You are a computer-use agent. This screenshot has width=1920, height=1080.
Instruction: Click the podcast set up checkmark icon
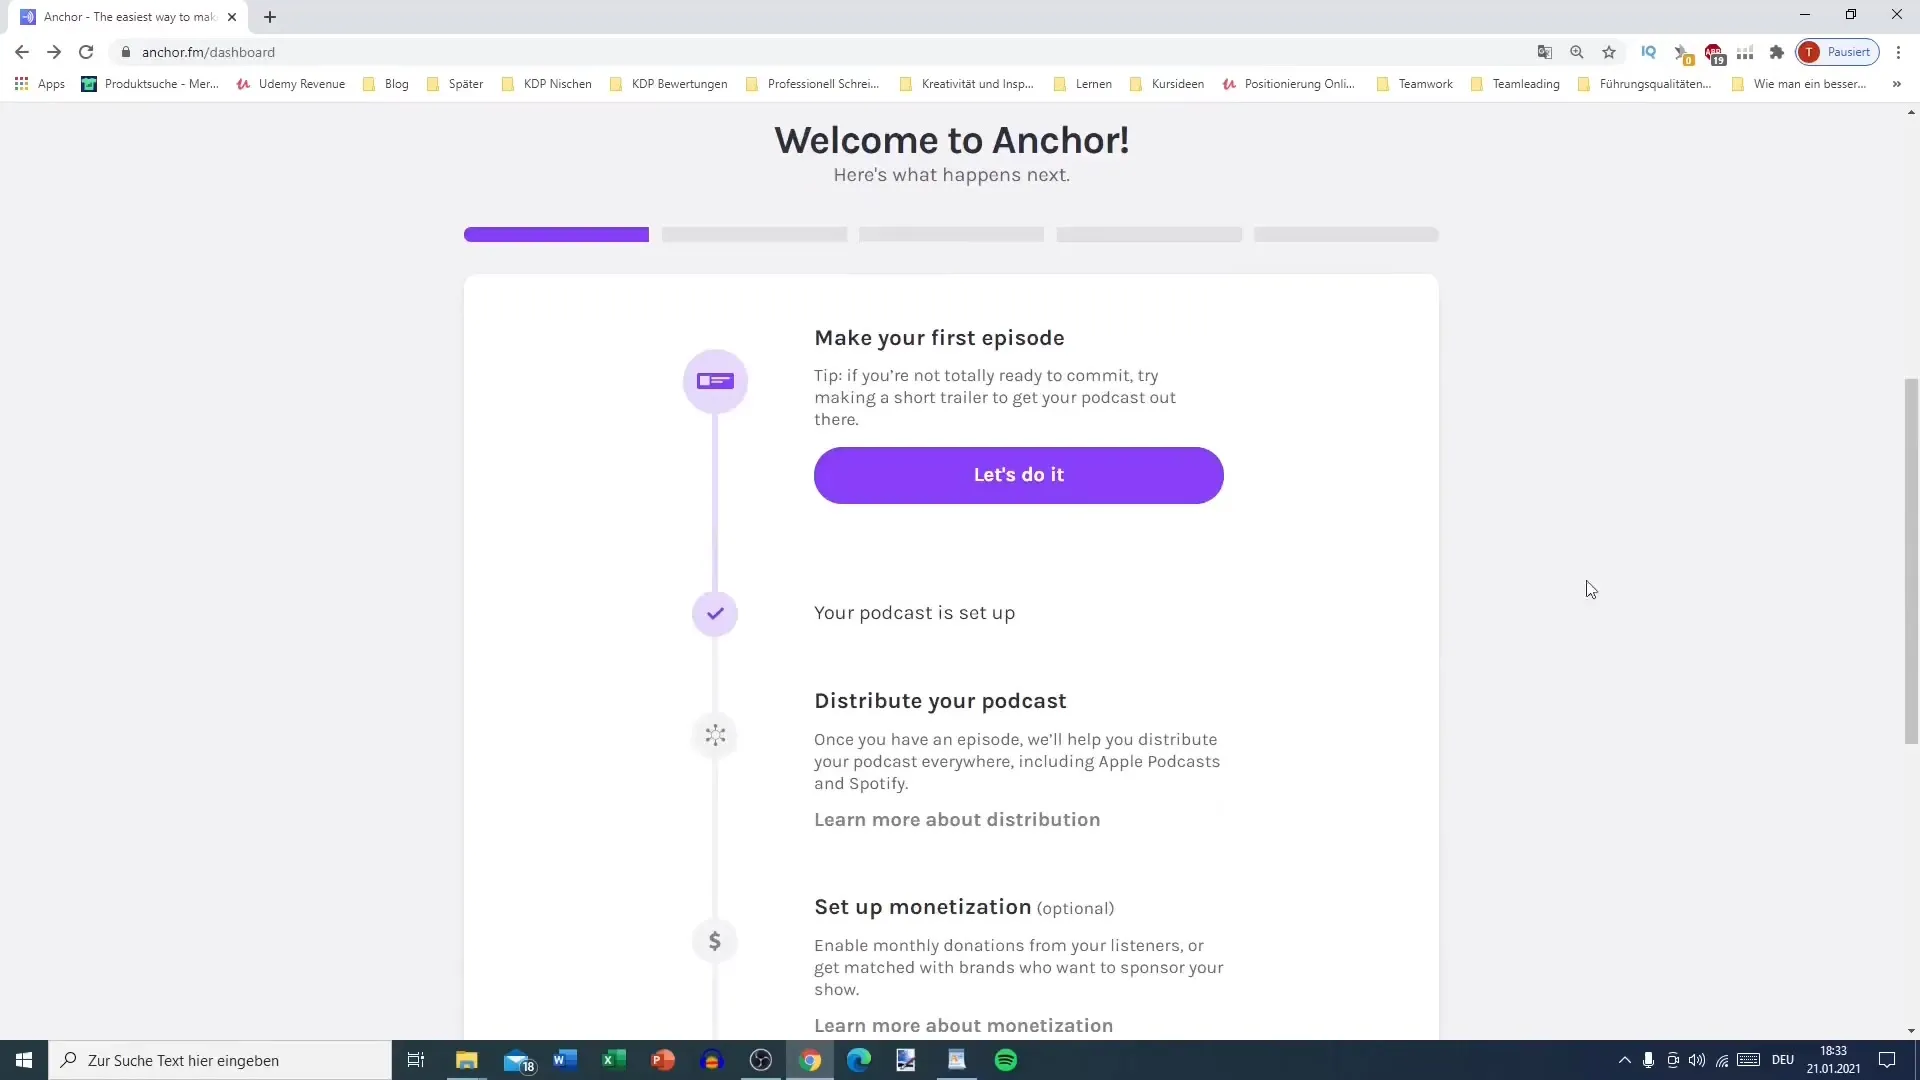715,613
